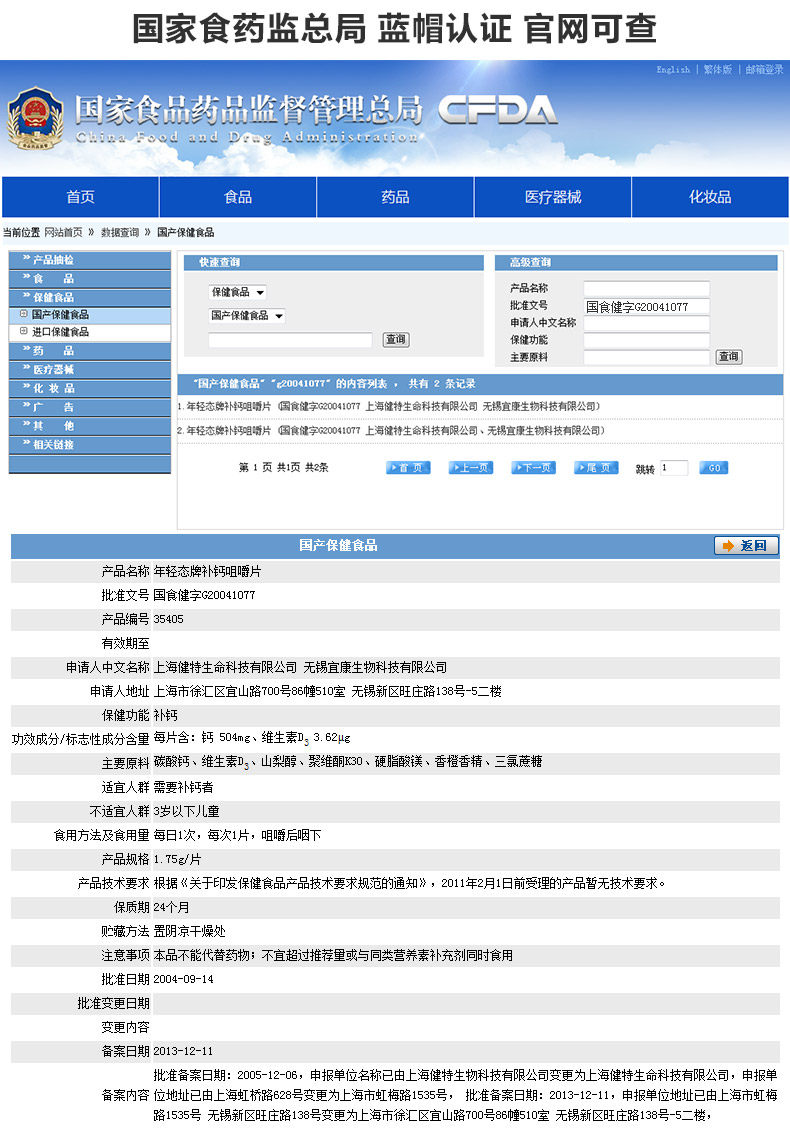Go to 上一页 previous results page
This screenshot has height=1135, width=790.
point(471,468)
